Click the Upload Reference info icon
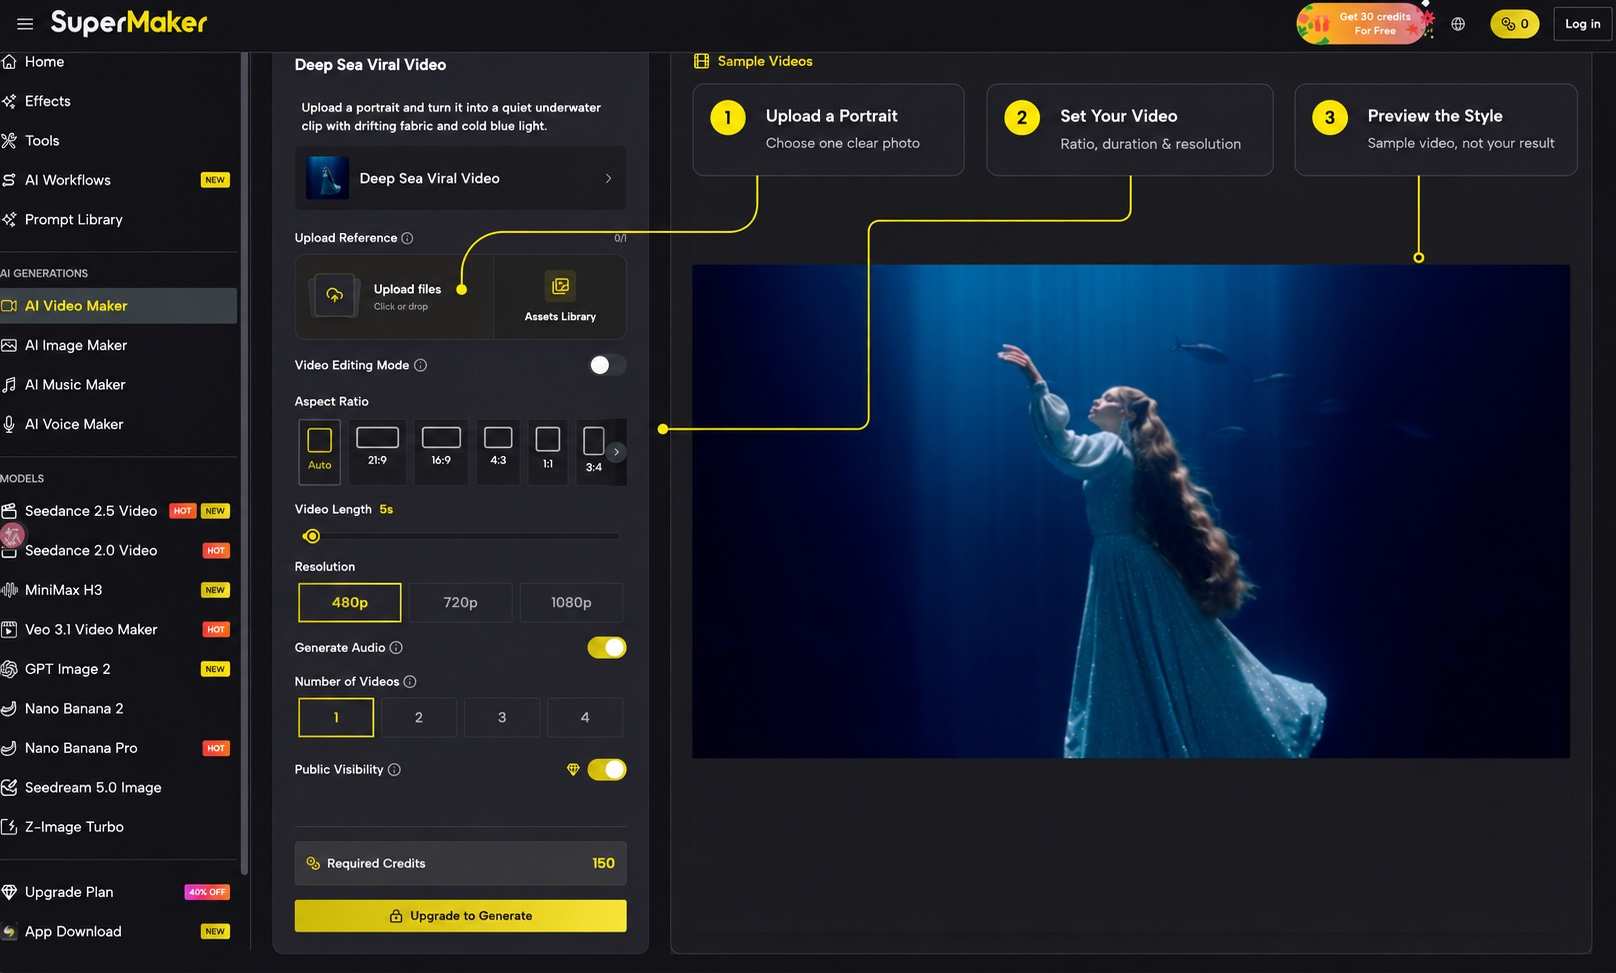The width and height of the screenshot is (1616, 973). click(x=407, y=238)
